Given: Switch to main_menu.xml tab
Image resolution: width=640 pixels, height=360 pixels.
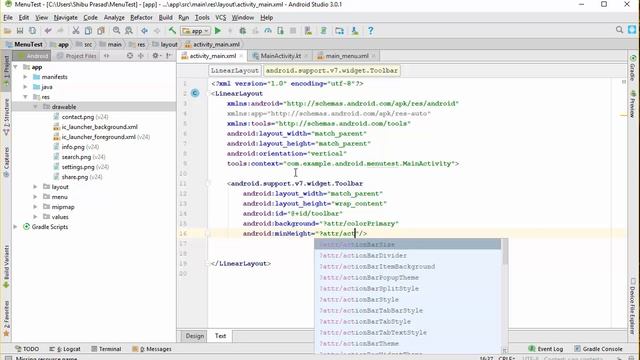Looking at the screenshot, I should [x=347, y=56].
